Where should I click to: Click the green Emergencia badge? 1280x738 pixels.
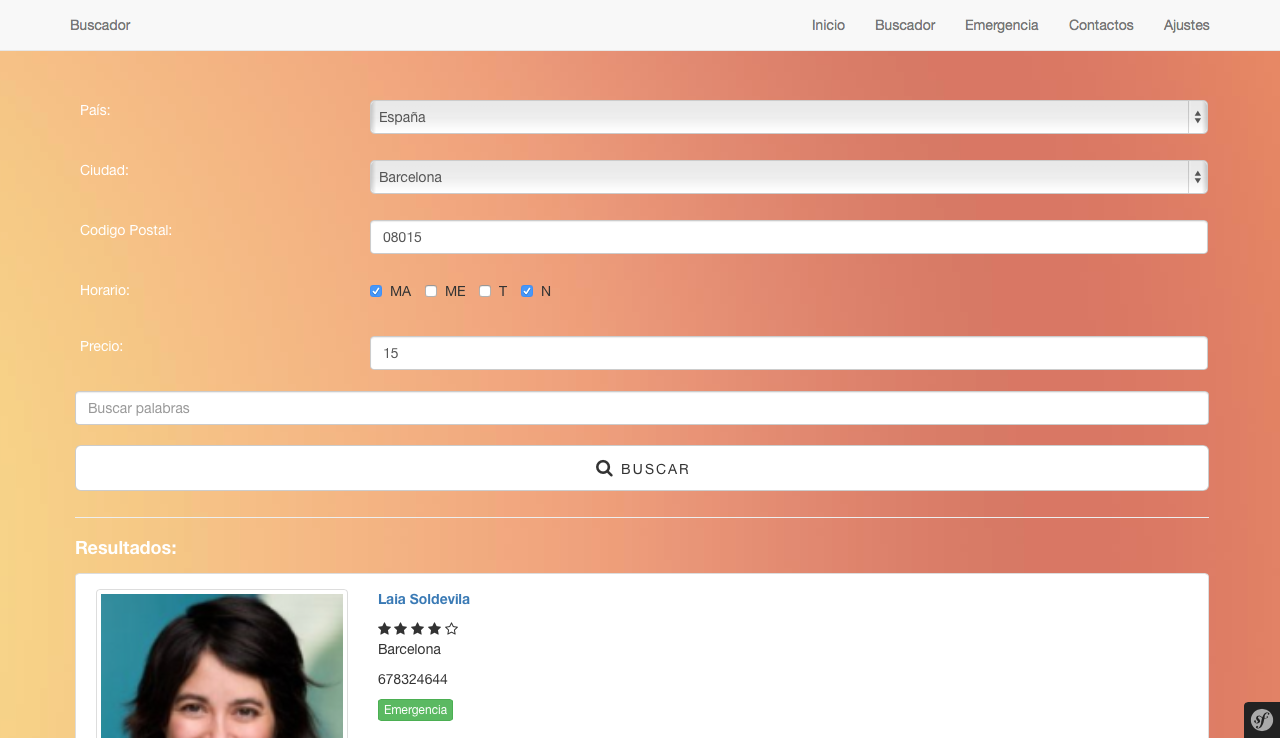click(415, 710)
